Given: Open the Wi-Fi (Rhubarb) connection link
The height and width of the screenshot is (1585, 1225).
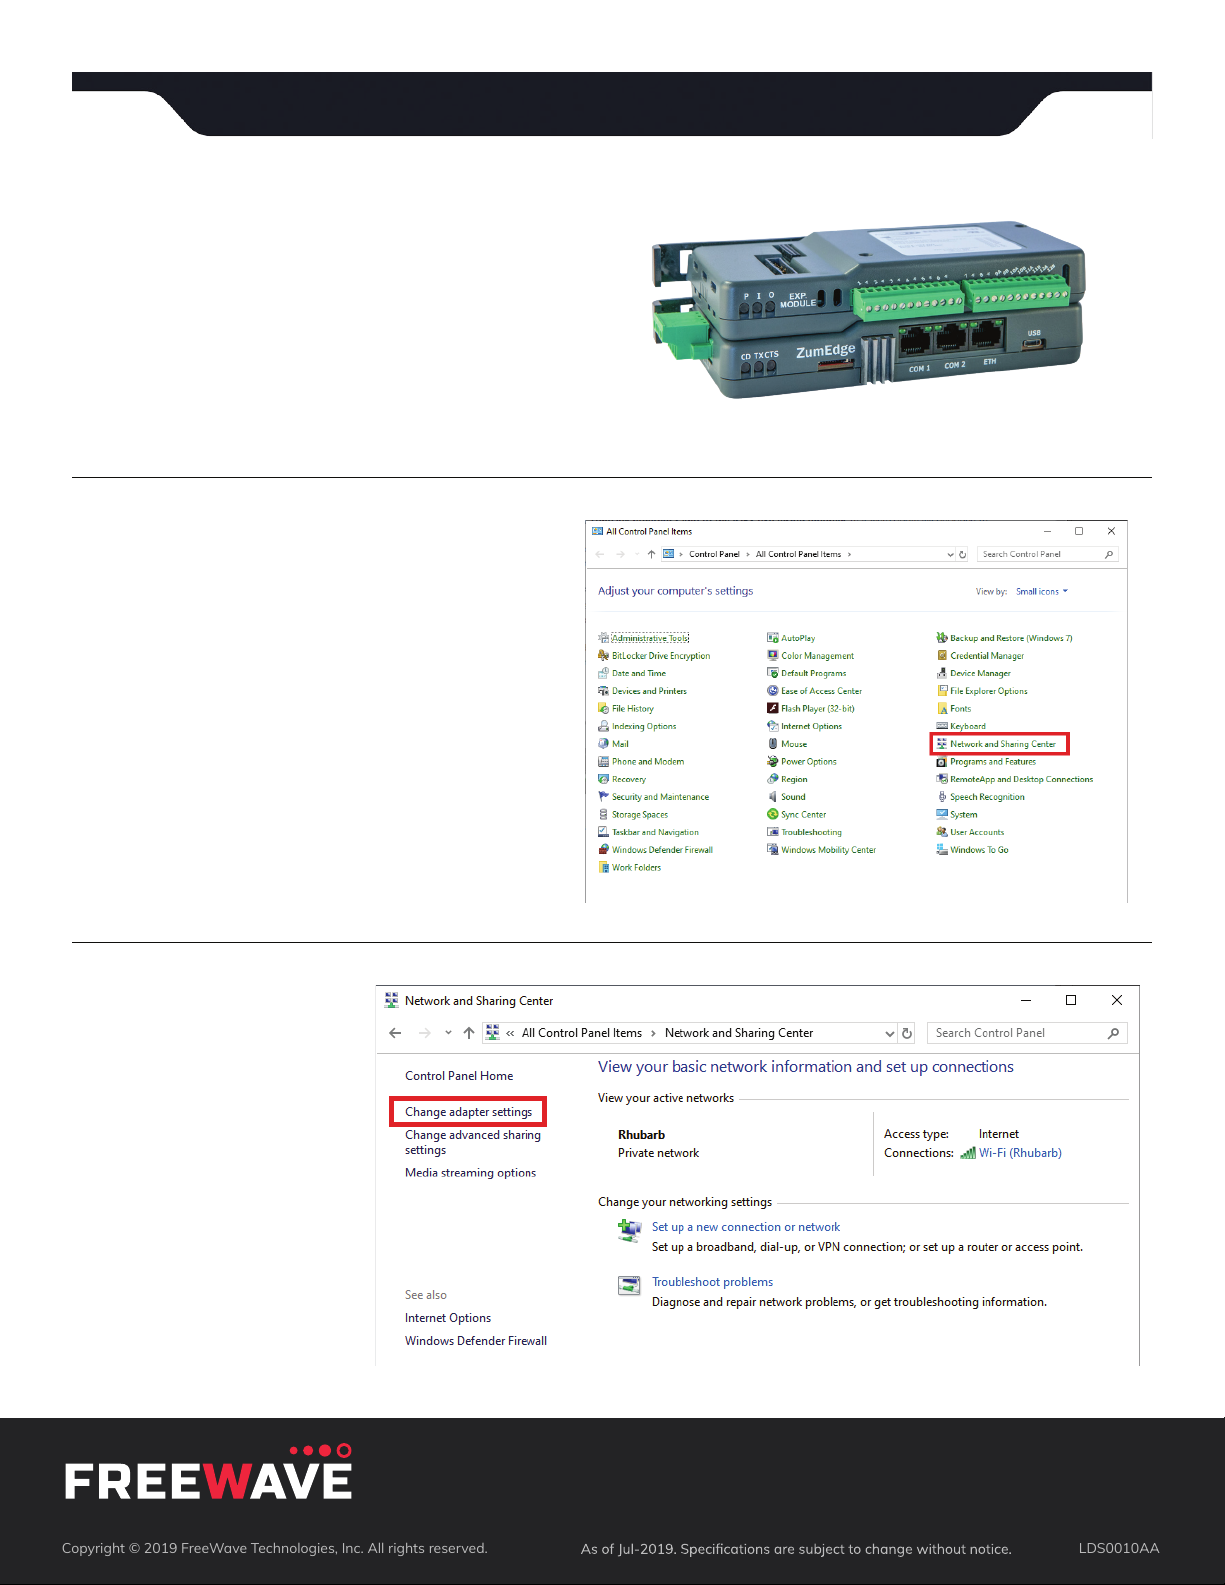Looking at the screenshot, I should point(1019,1153).
